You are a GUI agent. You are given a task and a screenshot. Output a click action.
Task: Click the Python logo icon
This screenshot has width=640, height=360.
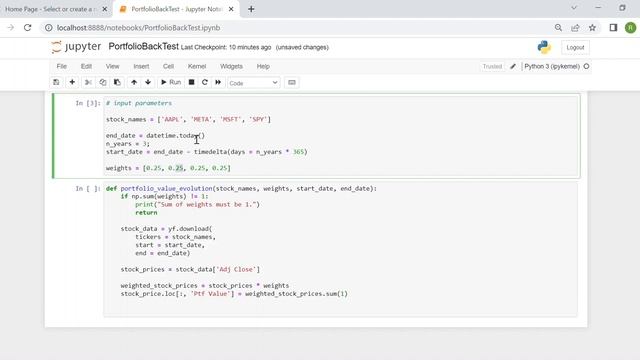click(x=544, y=47)
